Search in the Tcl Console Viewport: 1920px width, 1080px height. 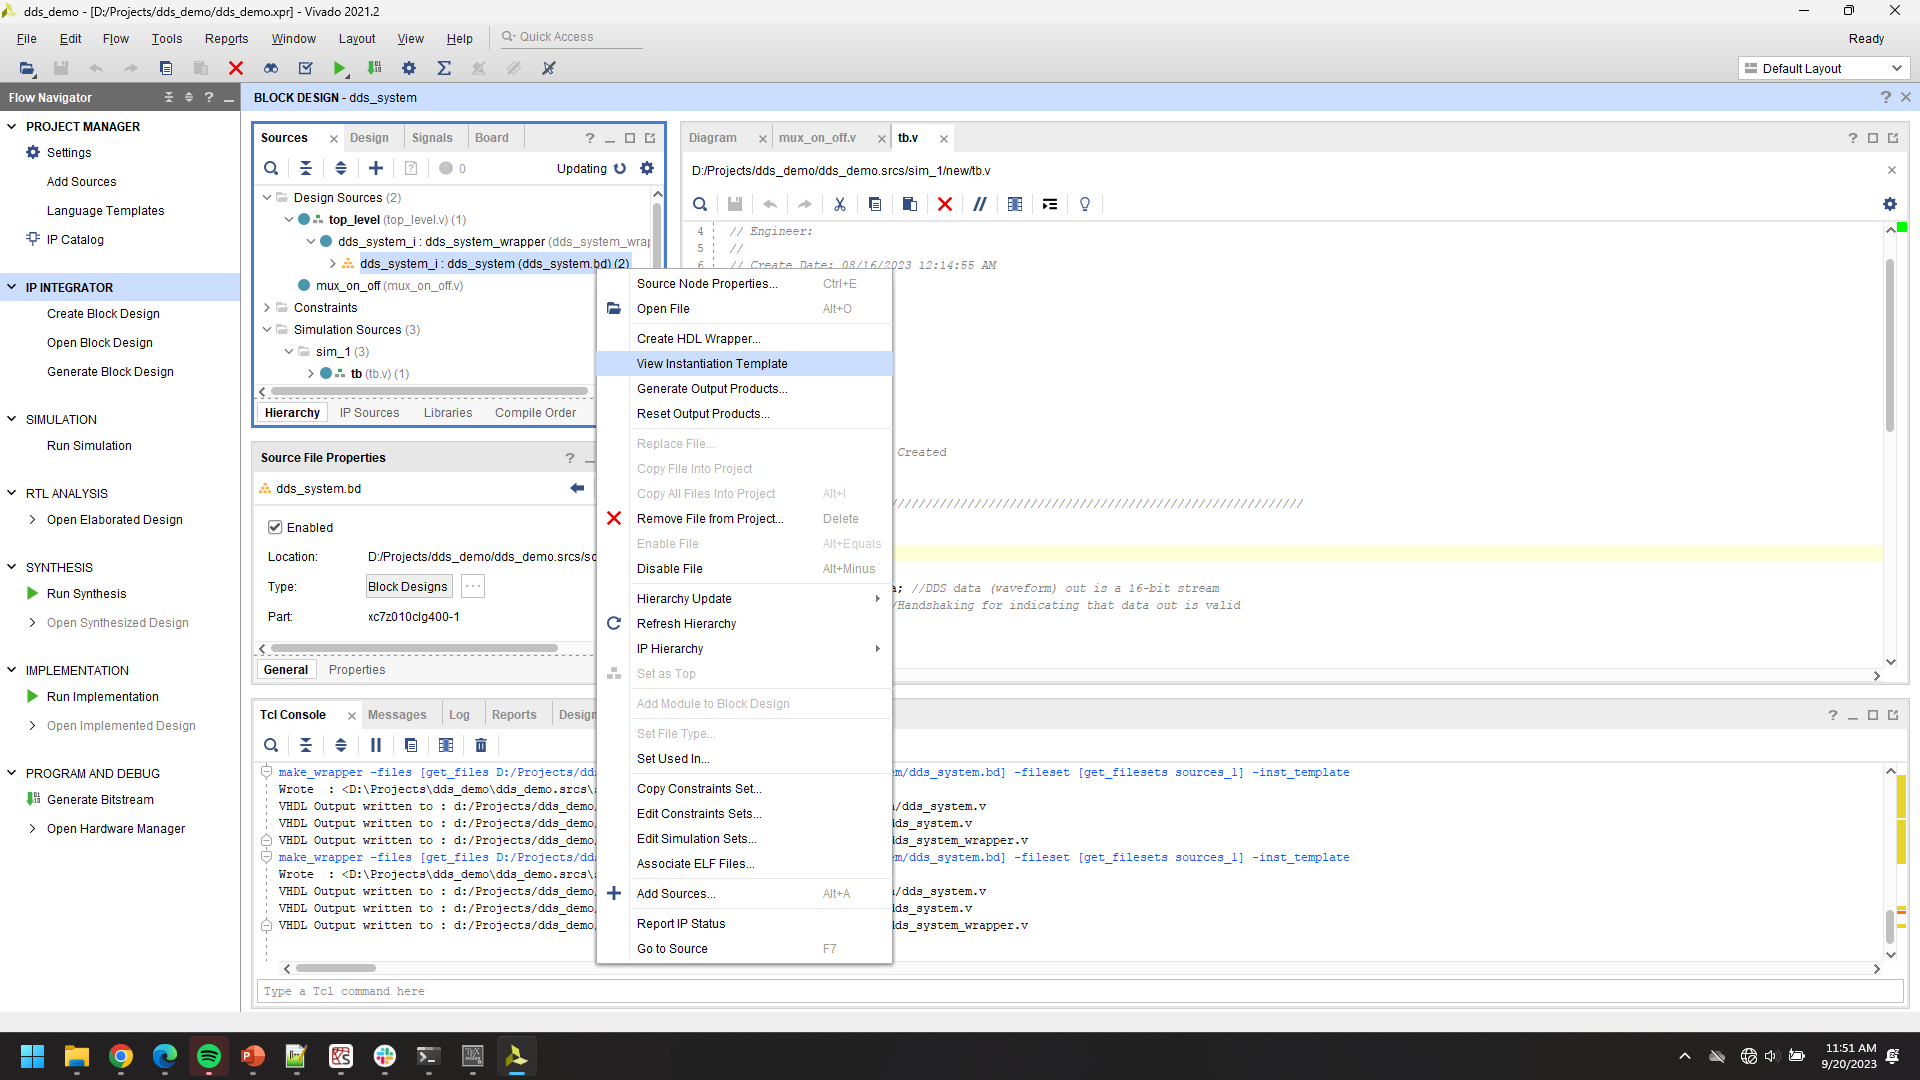pyautogui.click(x=271, y=745)
